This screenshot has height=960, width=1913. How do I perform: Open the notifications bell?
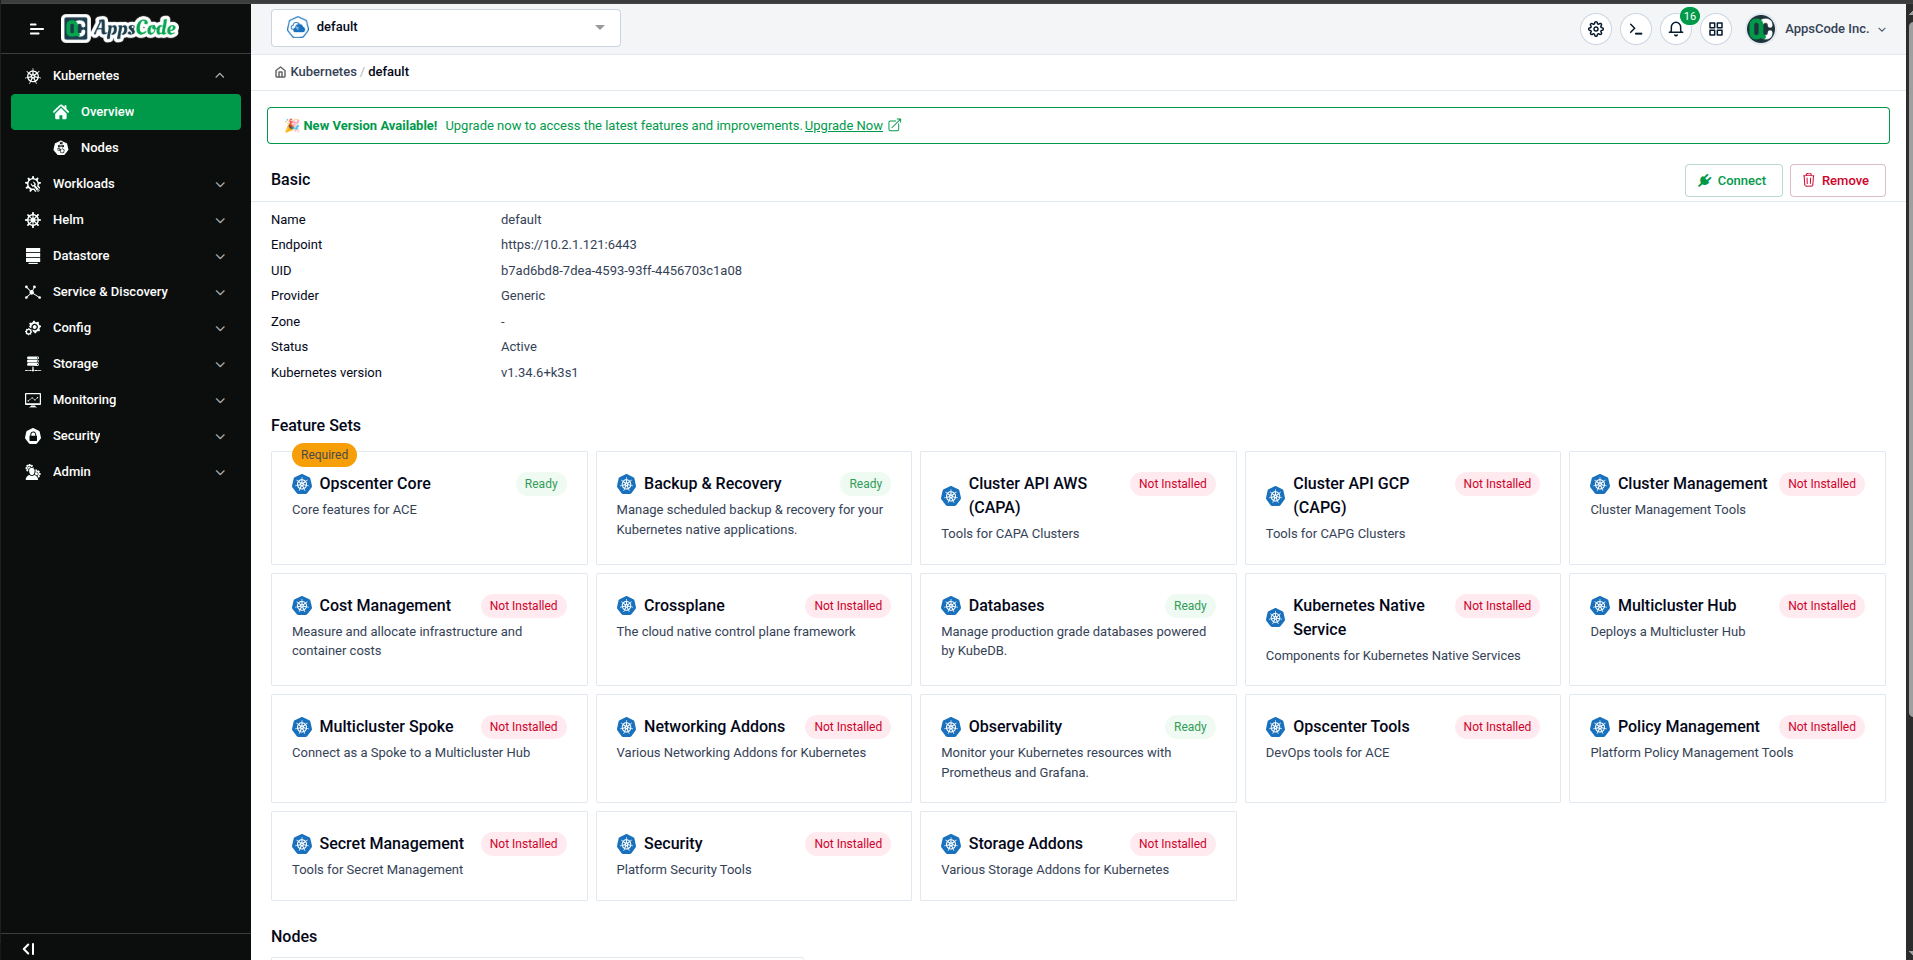click(1675, 29)
